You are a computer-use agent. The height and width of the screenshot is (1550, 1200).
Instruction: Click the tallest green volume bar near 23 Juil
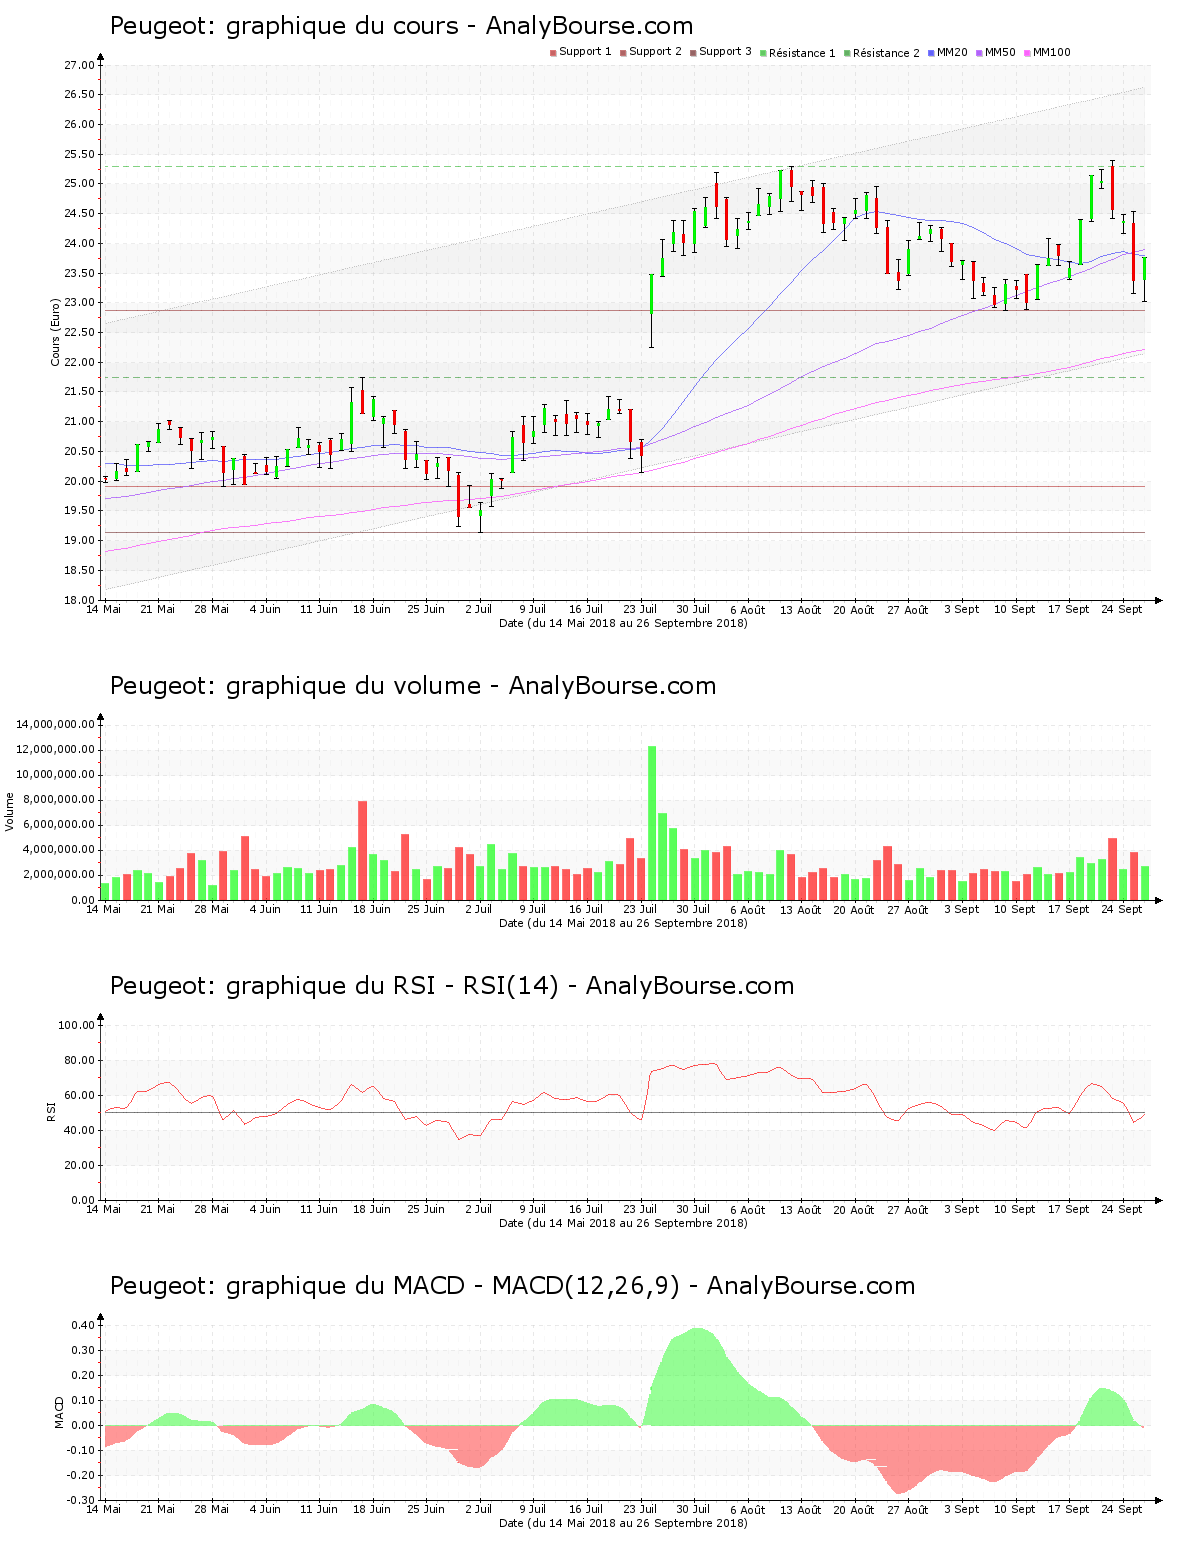(x=652, y=823)
